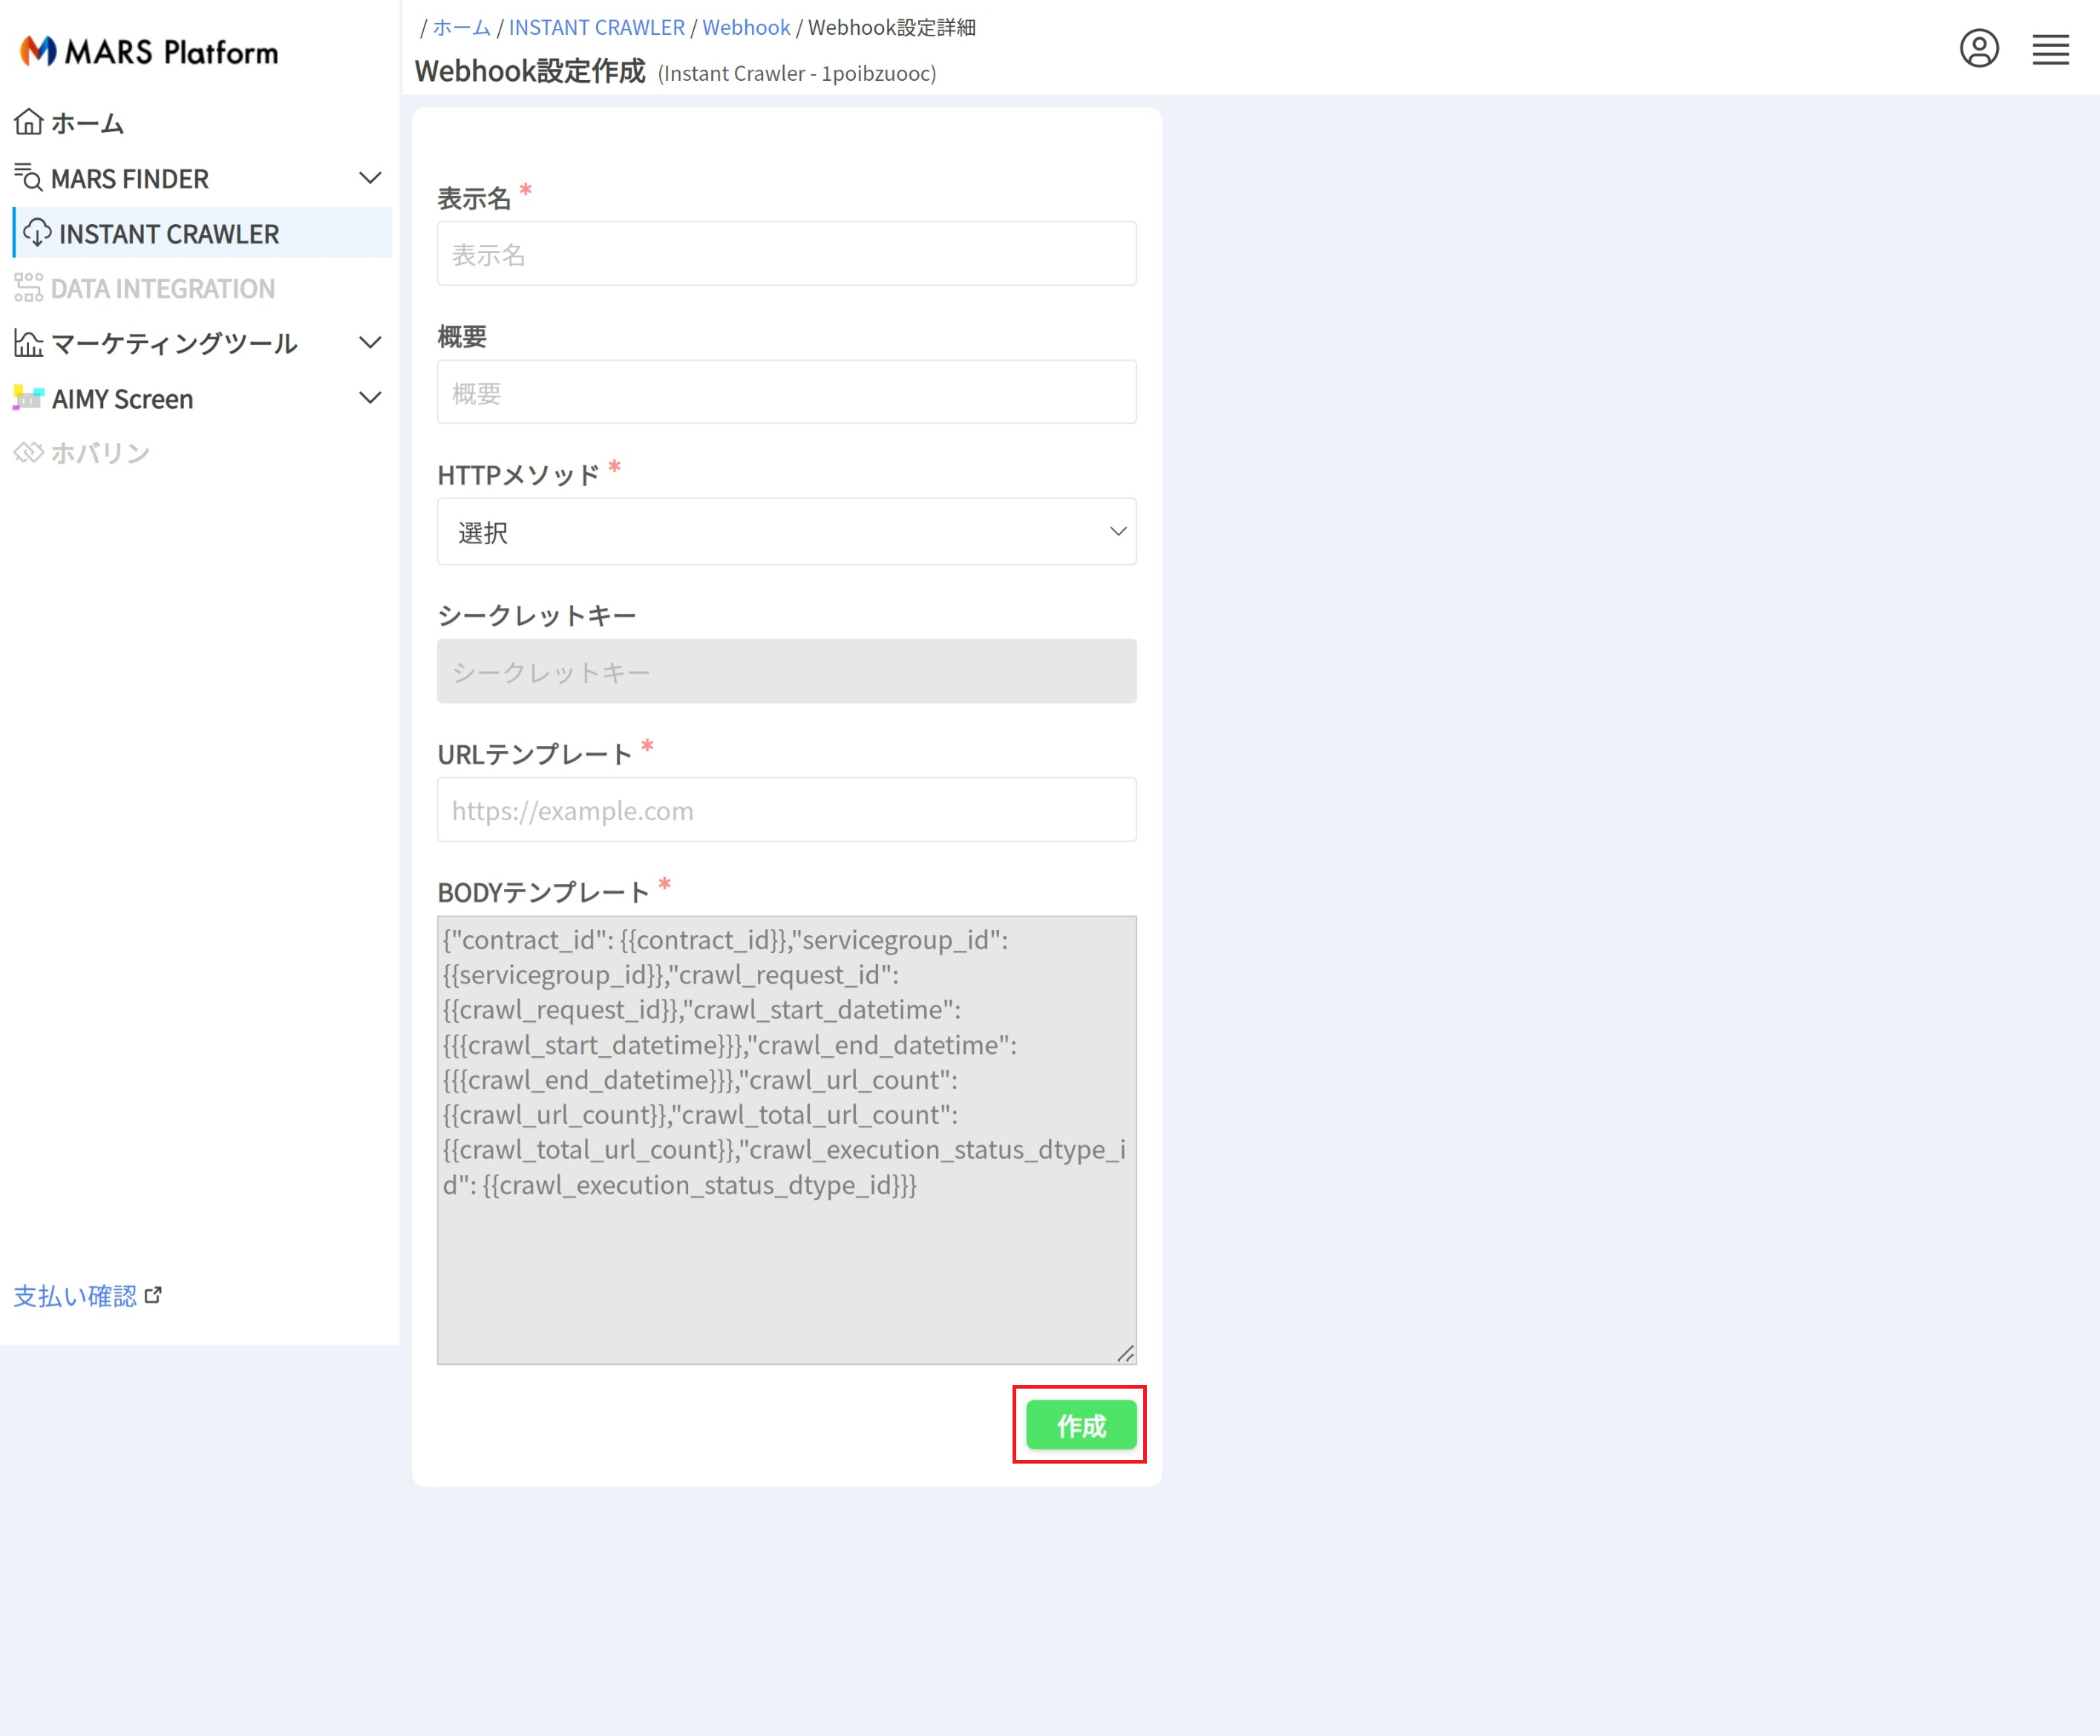The height and width of the screenshot is (1736, 2100).
Task: Click the external link icon beside 支払い確認
Action: 153,1295
